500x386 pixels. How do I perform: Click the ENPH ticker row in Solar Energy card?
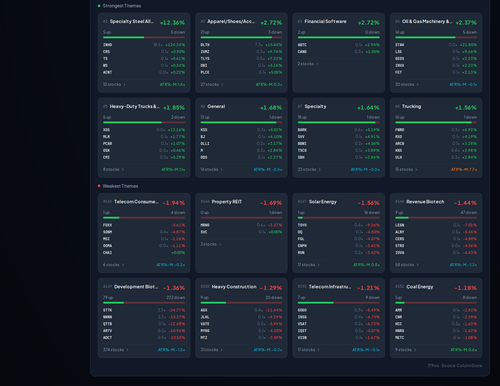coord(339,246)
